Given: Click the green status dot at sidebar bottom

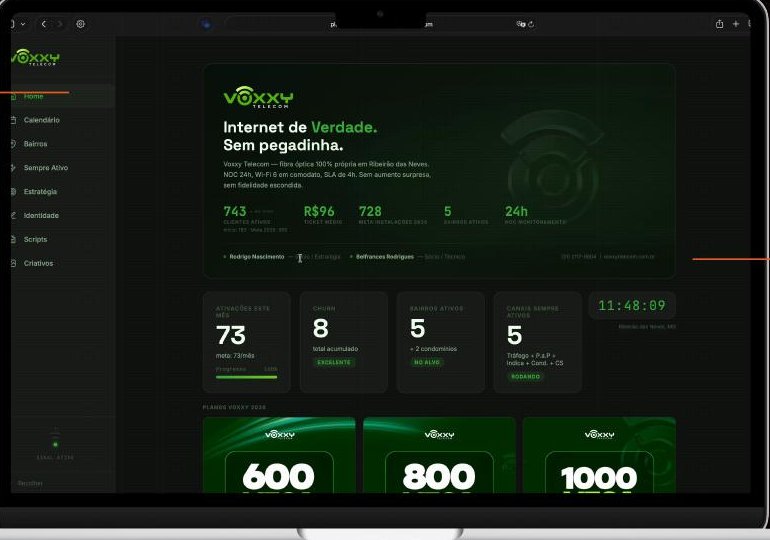Looking at the screenshot, I should 55,444.
